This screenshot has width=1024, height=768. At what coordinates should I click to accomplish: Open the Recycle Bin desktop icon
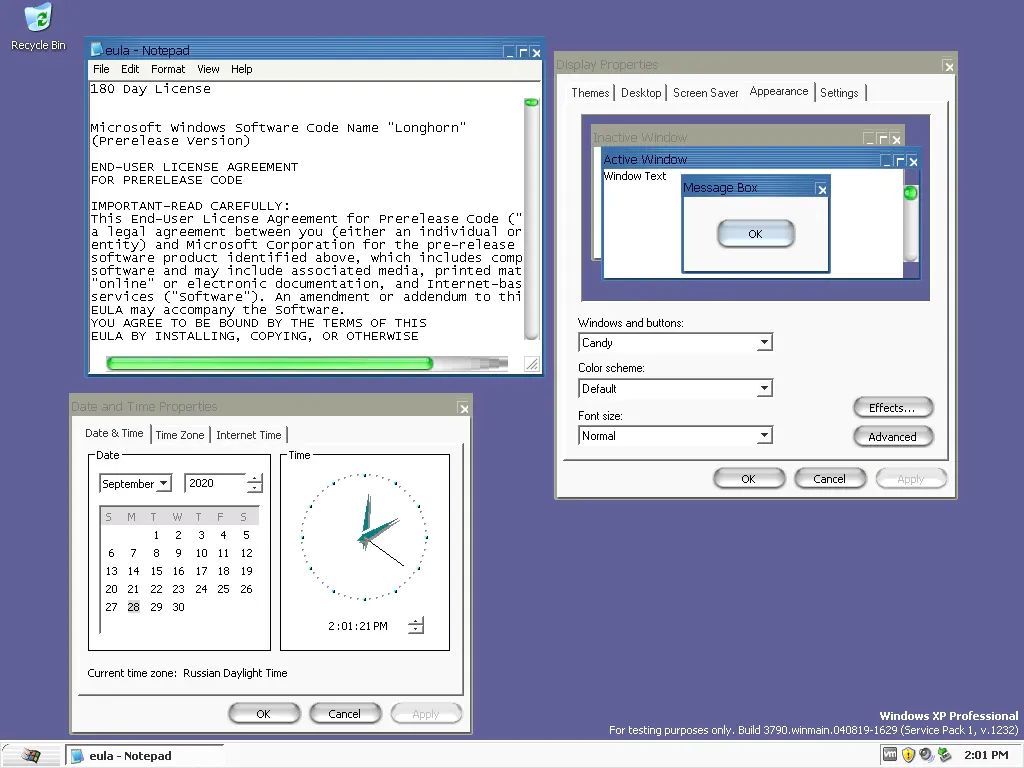coord(38,20)
